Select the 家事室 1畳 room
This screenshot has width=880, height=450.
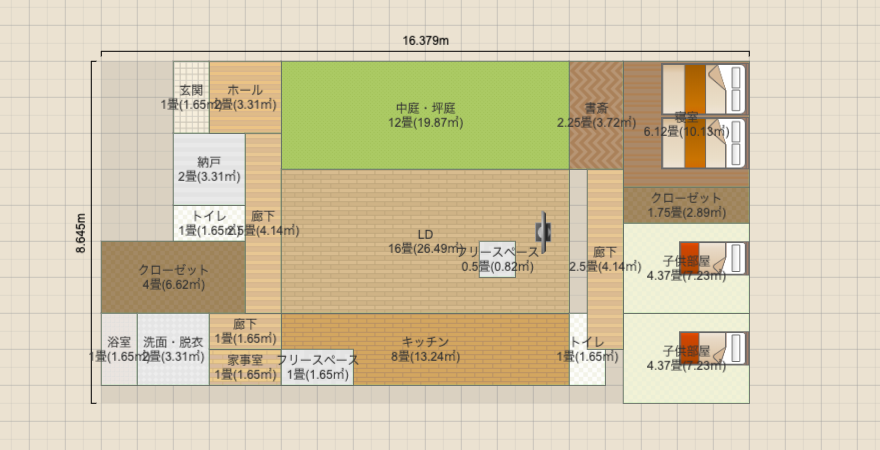tap(245, 367)
